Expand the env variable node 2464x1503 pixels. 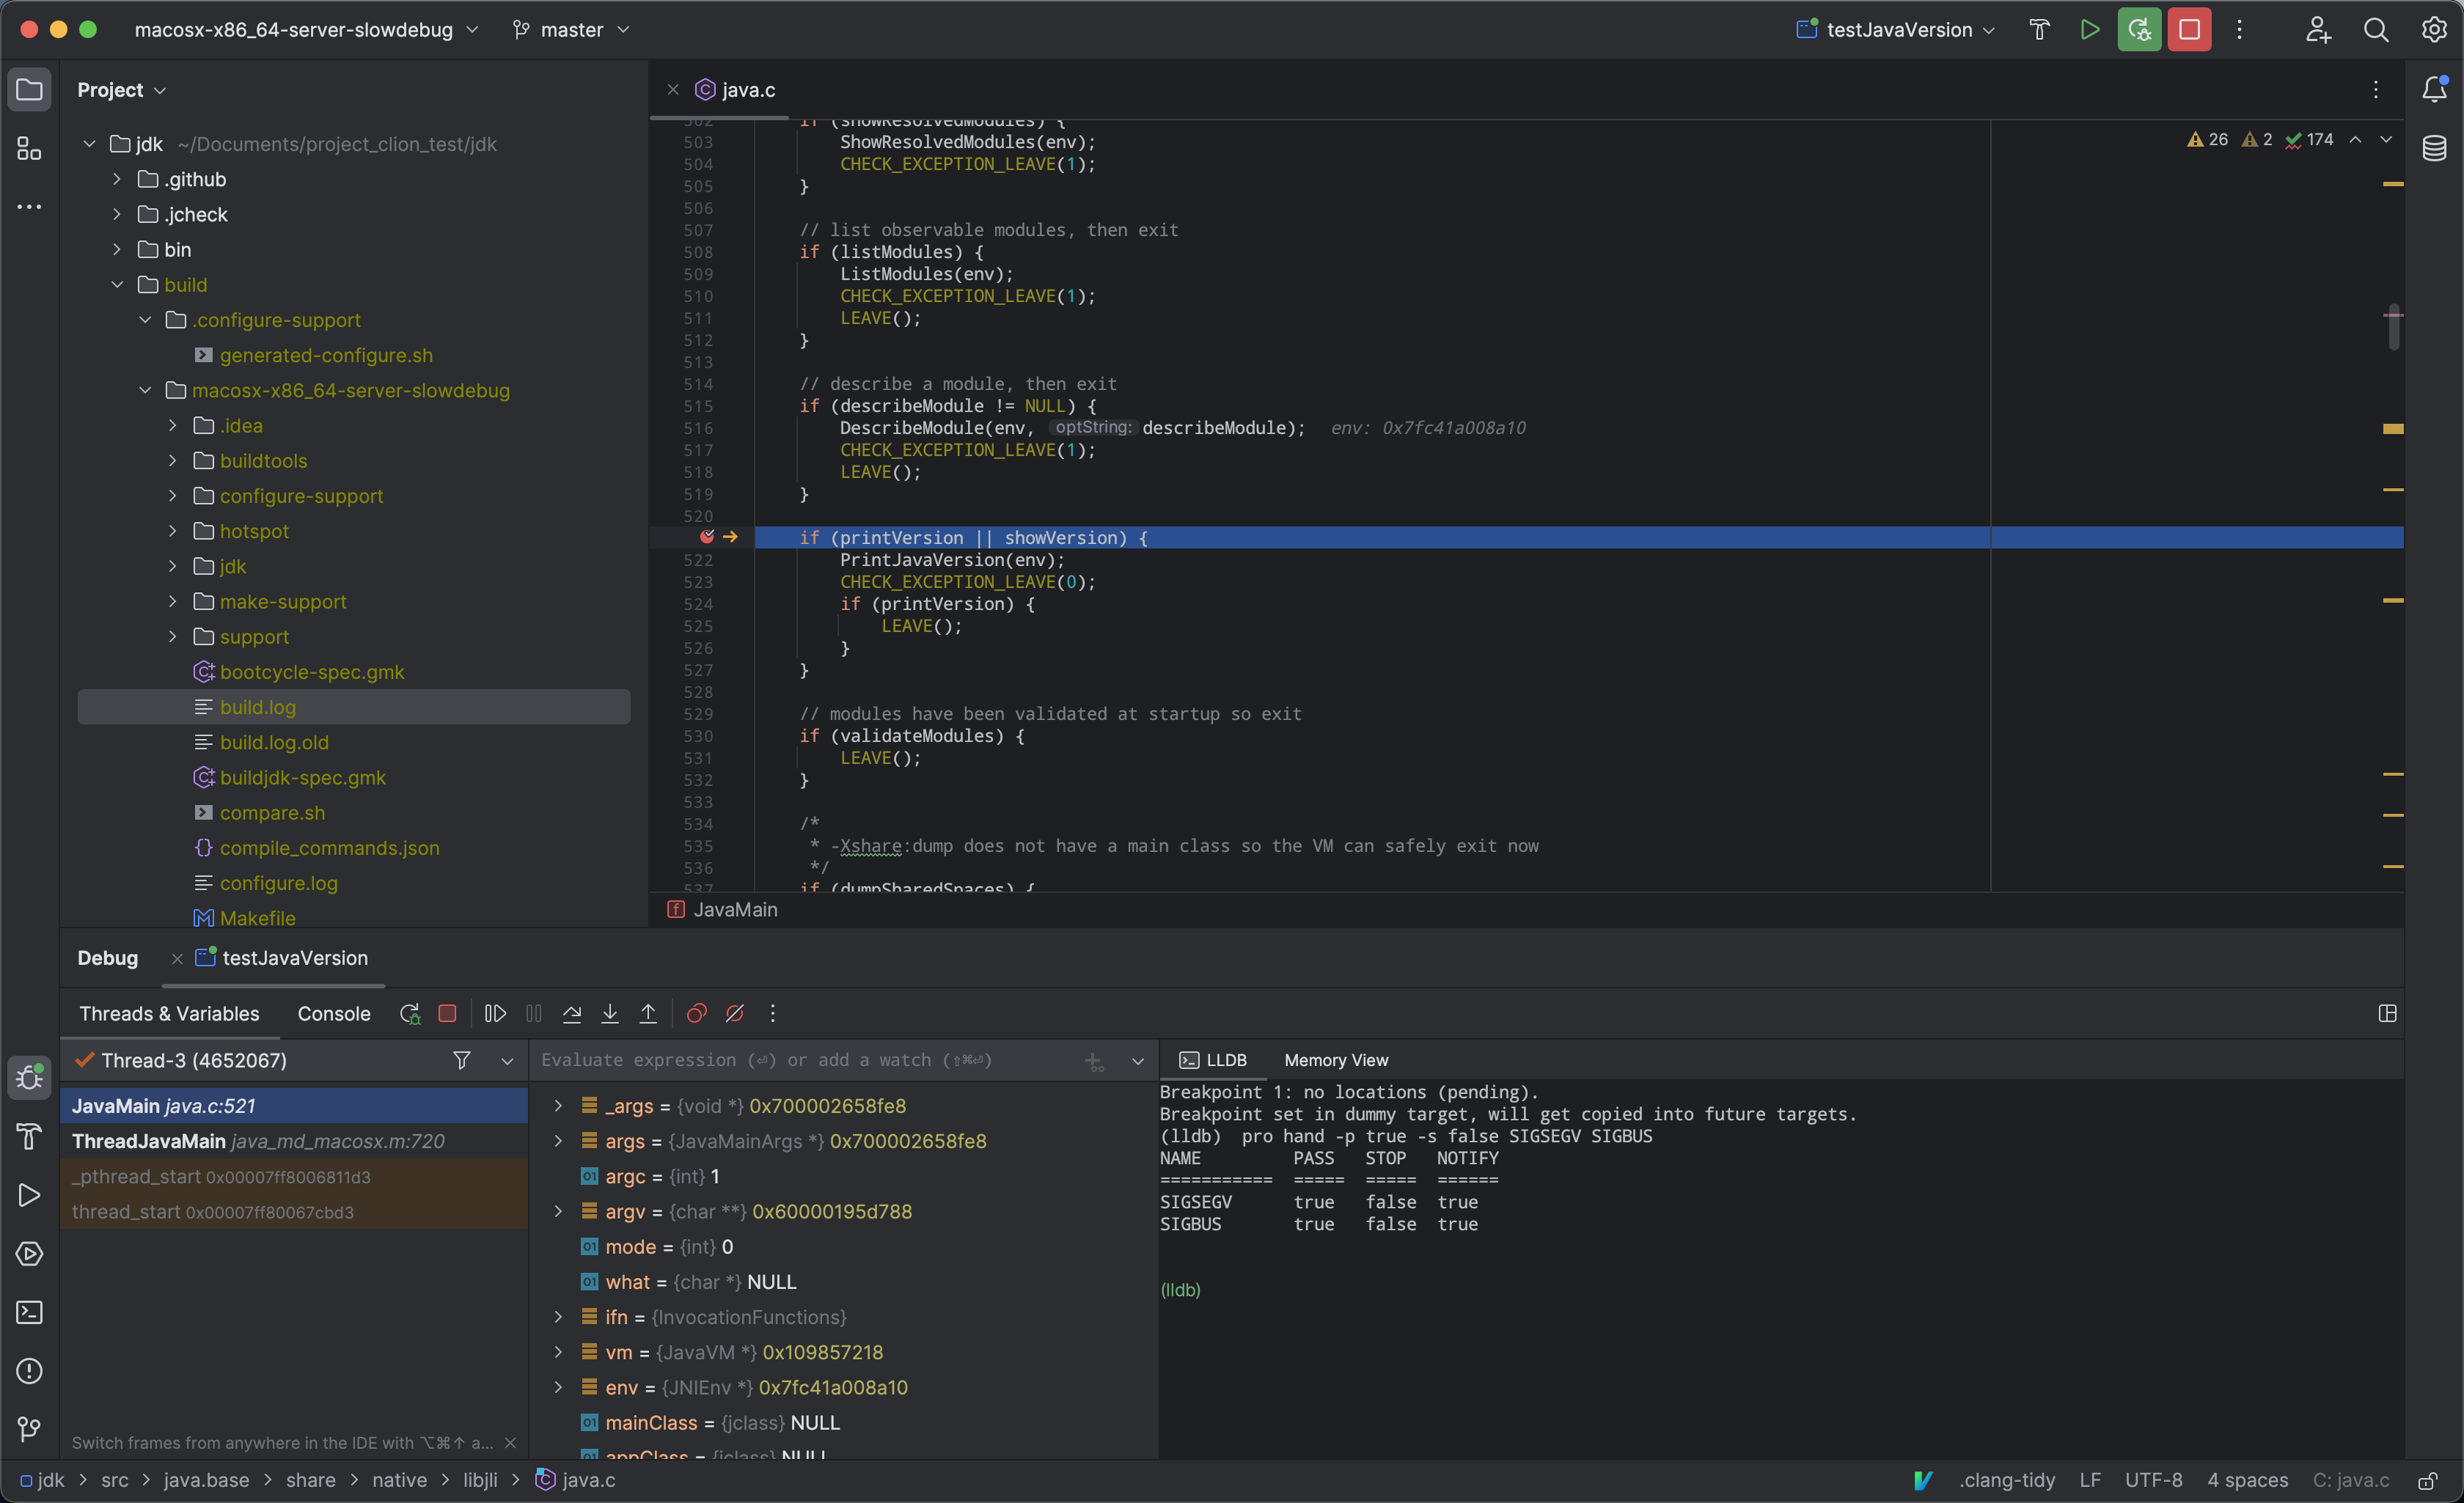558,1387
